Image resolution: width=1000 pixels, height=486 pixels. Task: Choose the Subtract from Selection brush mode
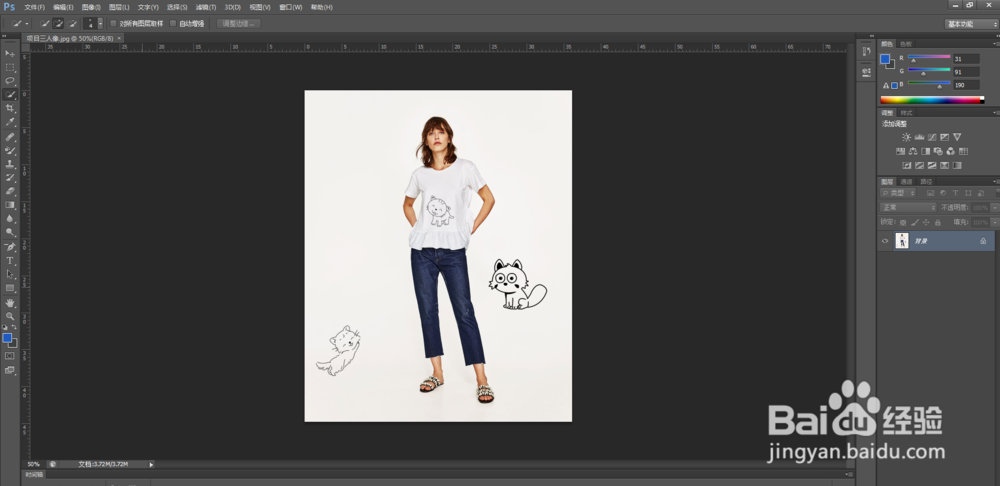pyautogui.click(x=71, y=24)
